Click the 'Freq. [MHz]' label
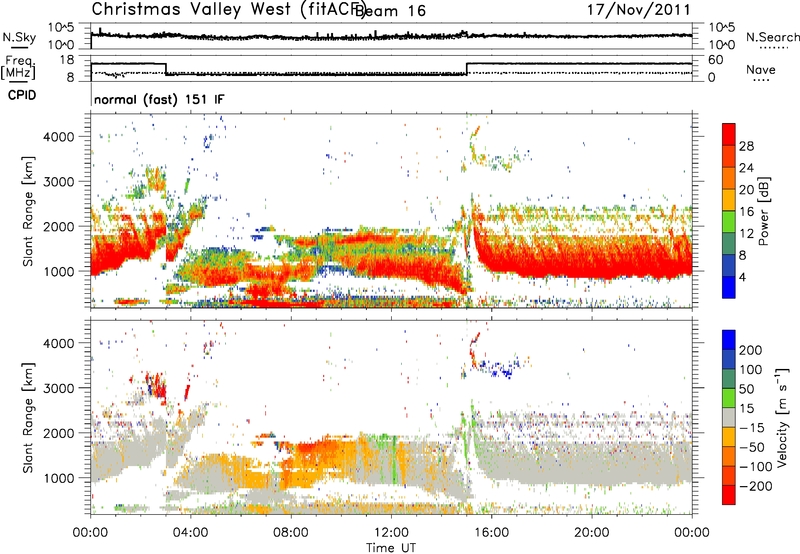The width and height of the screenshot is (800, 554). [x=19, y=67]
